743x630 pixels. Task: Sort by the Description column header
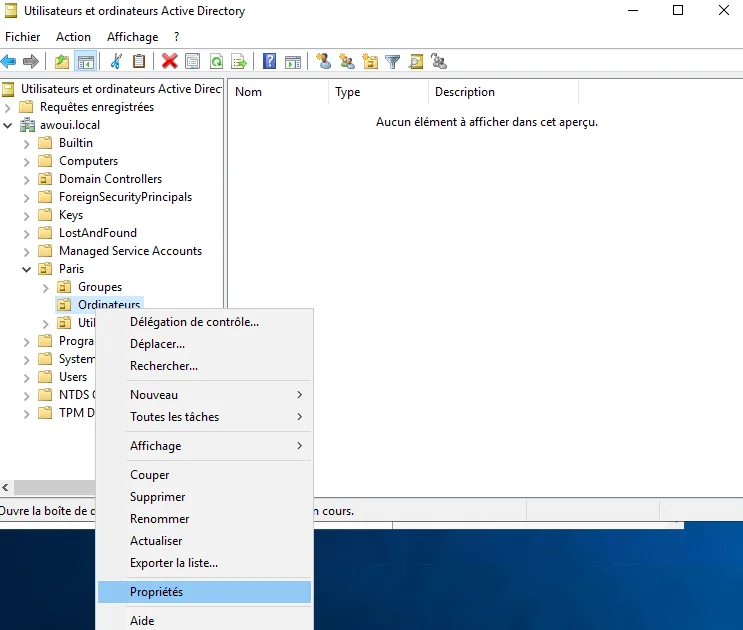click(x=503, y=92)
